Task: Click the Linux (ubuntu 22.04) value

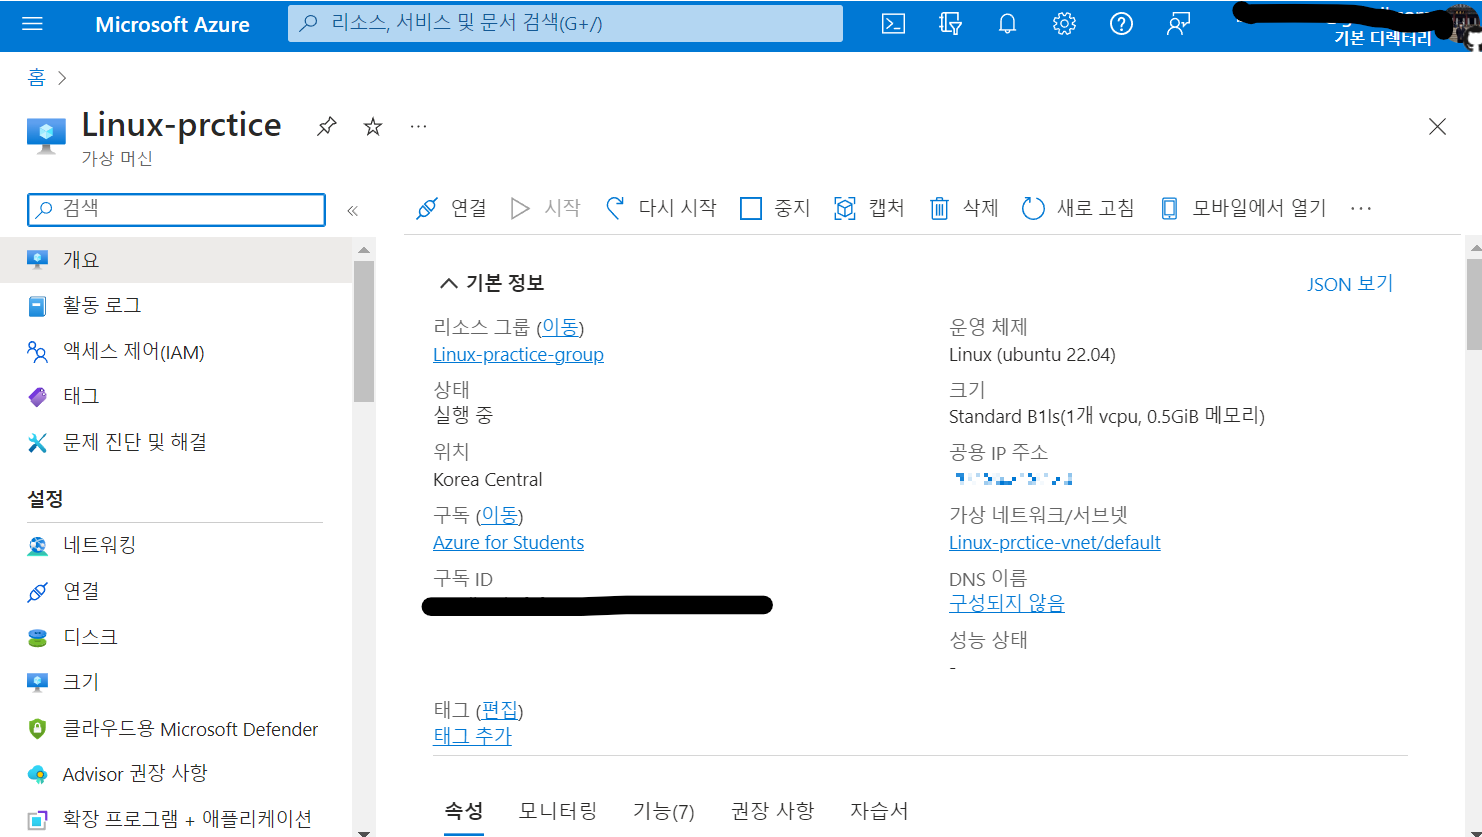Action: click(1032, 355)
